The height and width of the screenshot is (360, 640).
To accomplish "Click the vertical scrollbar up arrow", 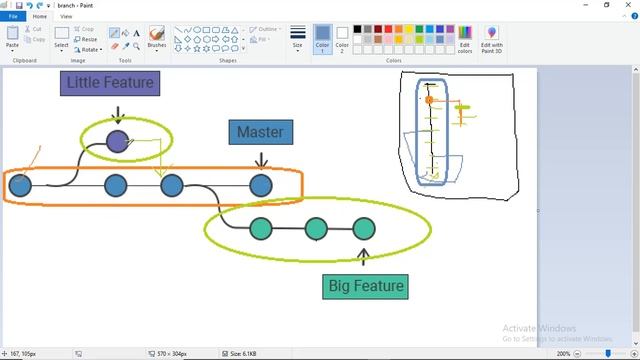I will (x=636, y=70).
